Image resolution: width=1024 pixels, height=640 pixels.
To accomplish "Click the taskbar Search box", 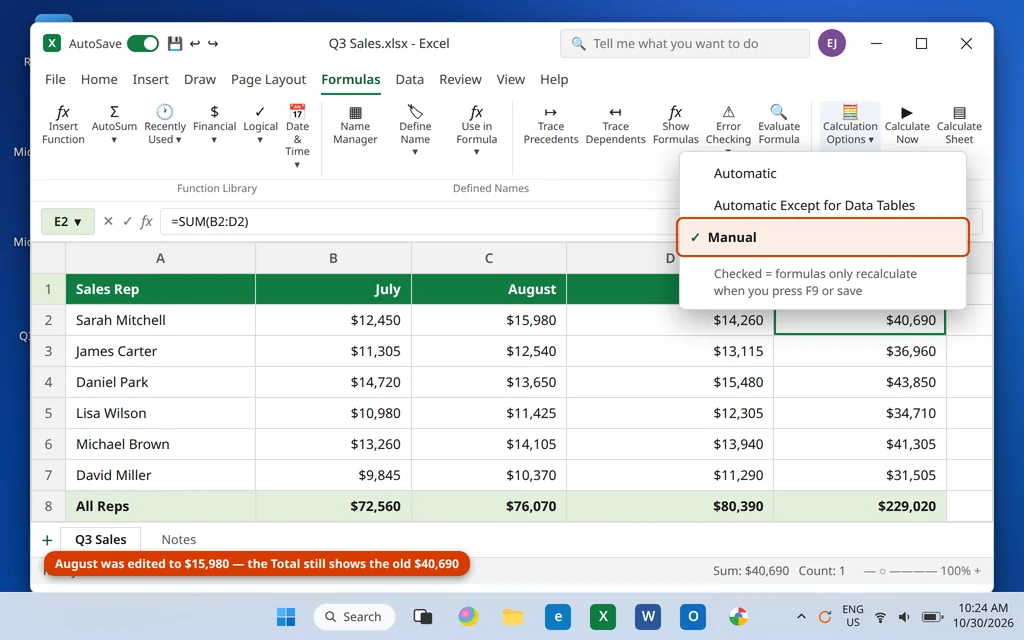I will click(354, 616).
